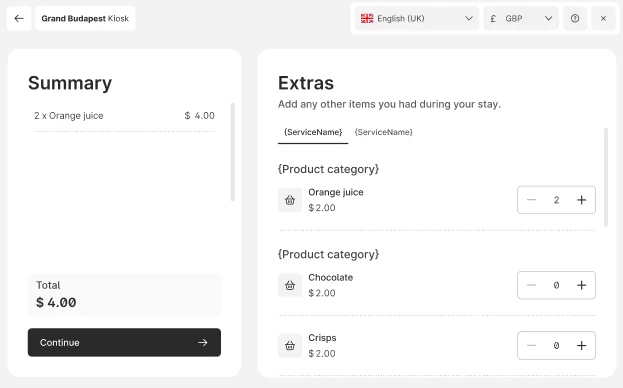Screen dimensions: 623x388
Task: Add one Chocolate with plus button
Action: [581, 285]
